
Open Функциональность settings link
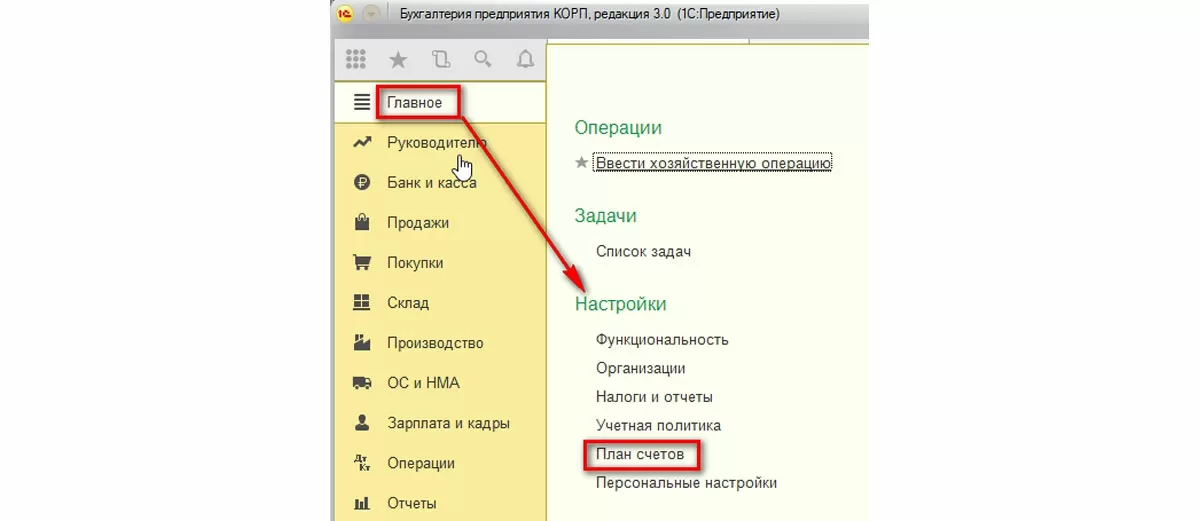pyautogui.click(x=662, y=340)
